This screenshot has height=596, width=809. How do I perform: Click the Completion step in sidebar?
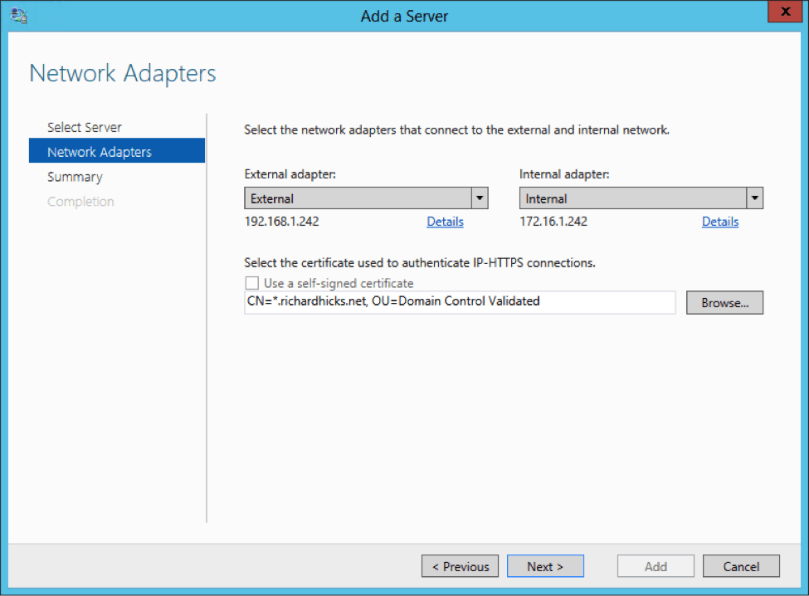pos(80,202)
